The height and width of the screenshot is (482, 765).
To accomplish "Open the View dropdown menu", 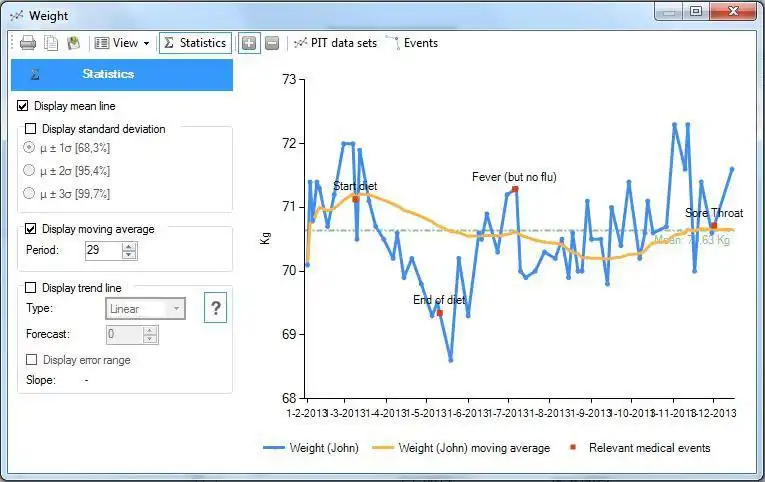I will tap(122, 43).
